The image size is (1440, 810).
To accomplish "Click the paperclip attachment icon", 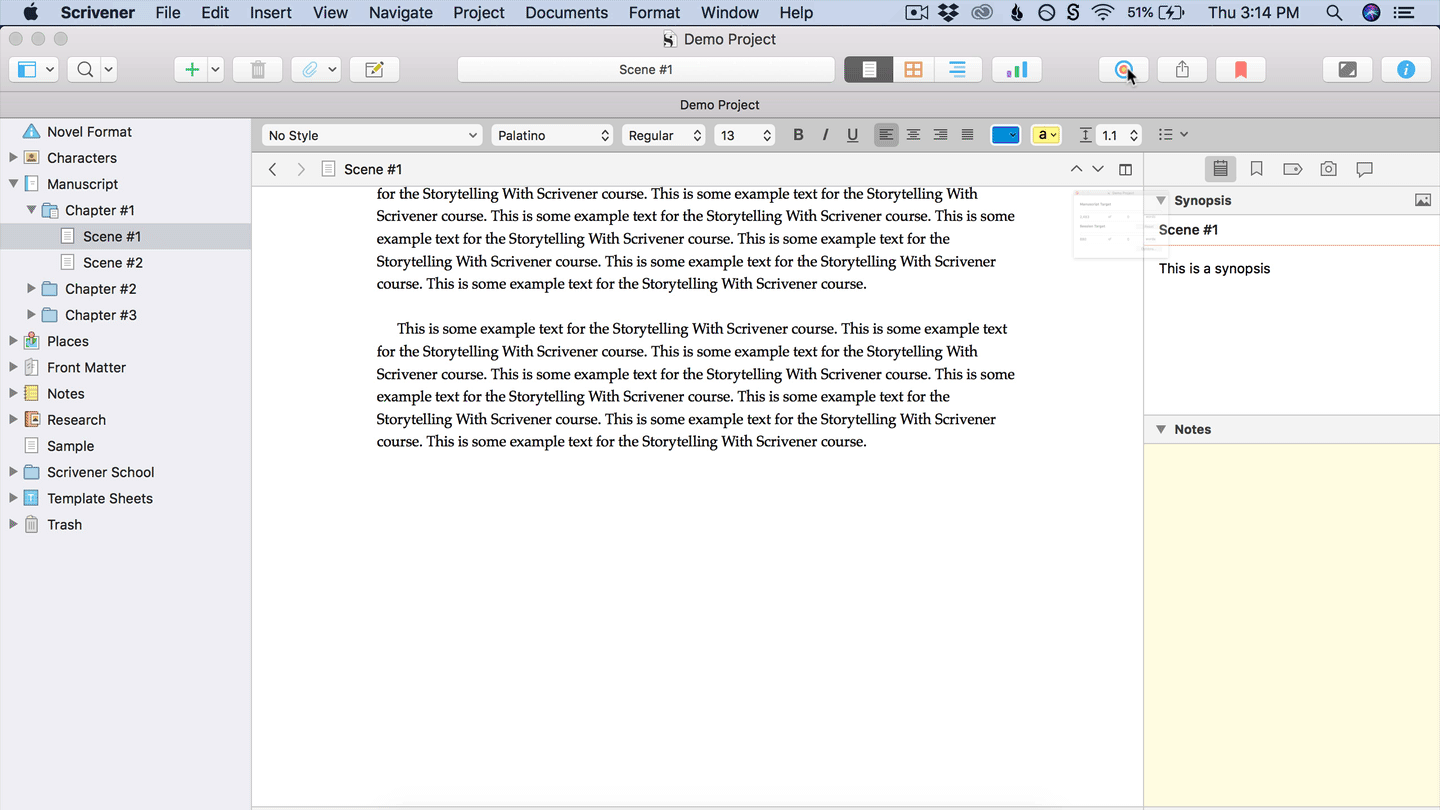I will 310,70.
